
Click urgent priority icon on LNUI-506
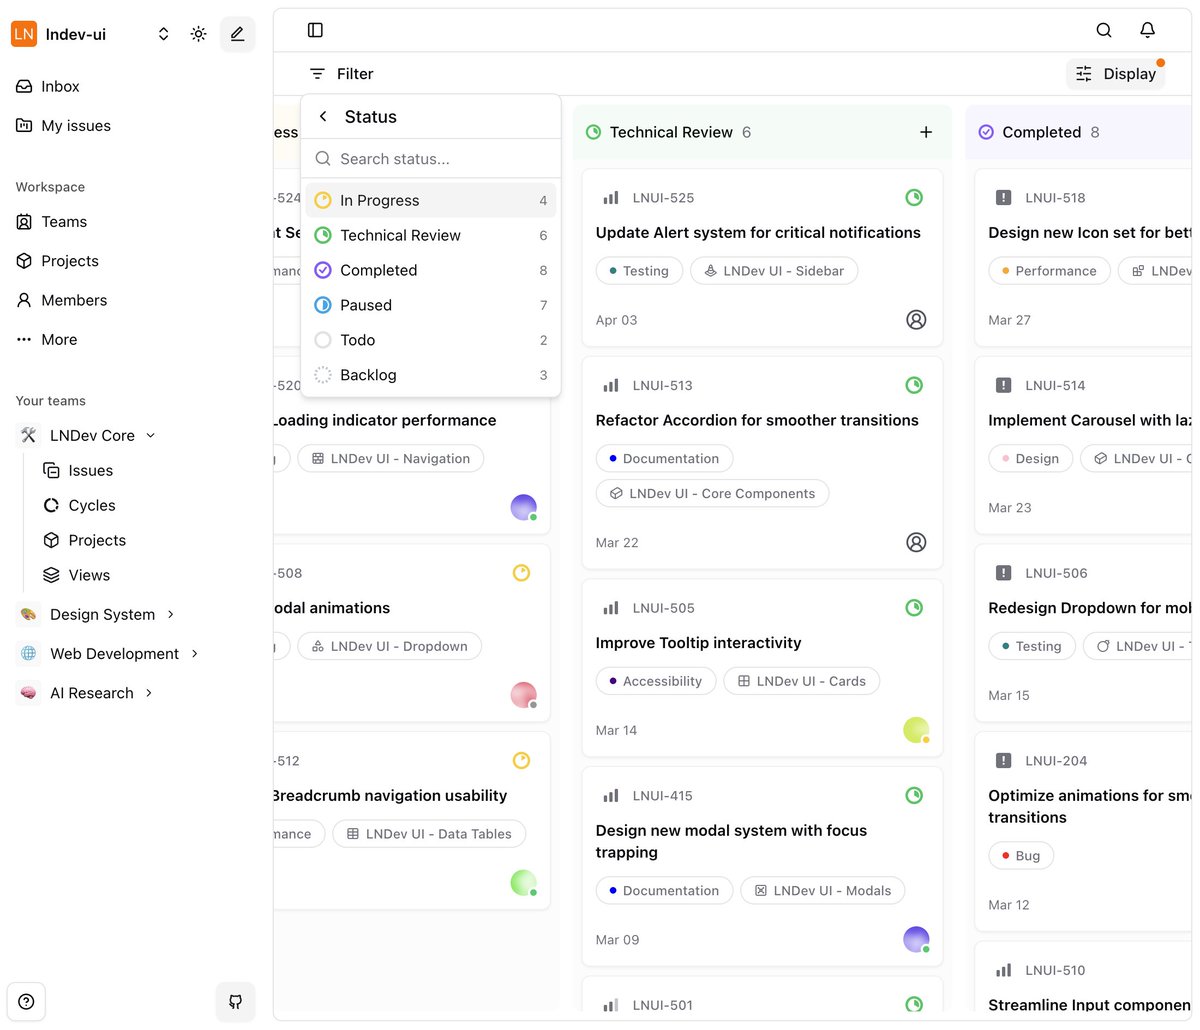[x=1004, y=573]
